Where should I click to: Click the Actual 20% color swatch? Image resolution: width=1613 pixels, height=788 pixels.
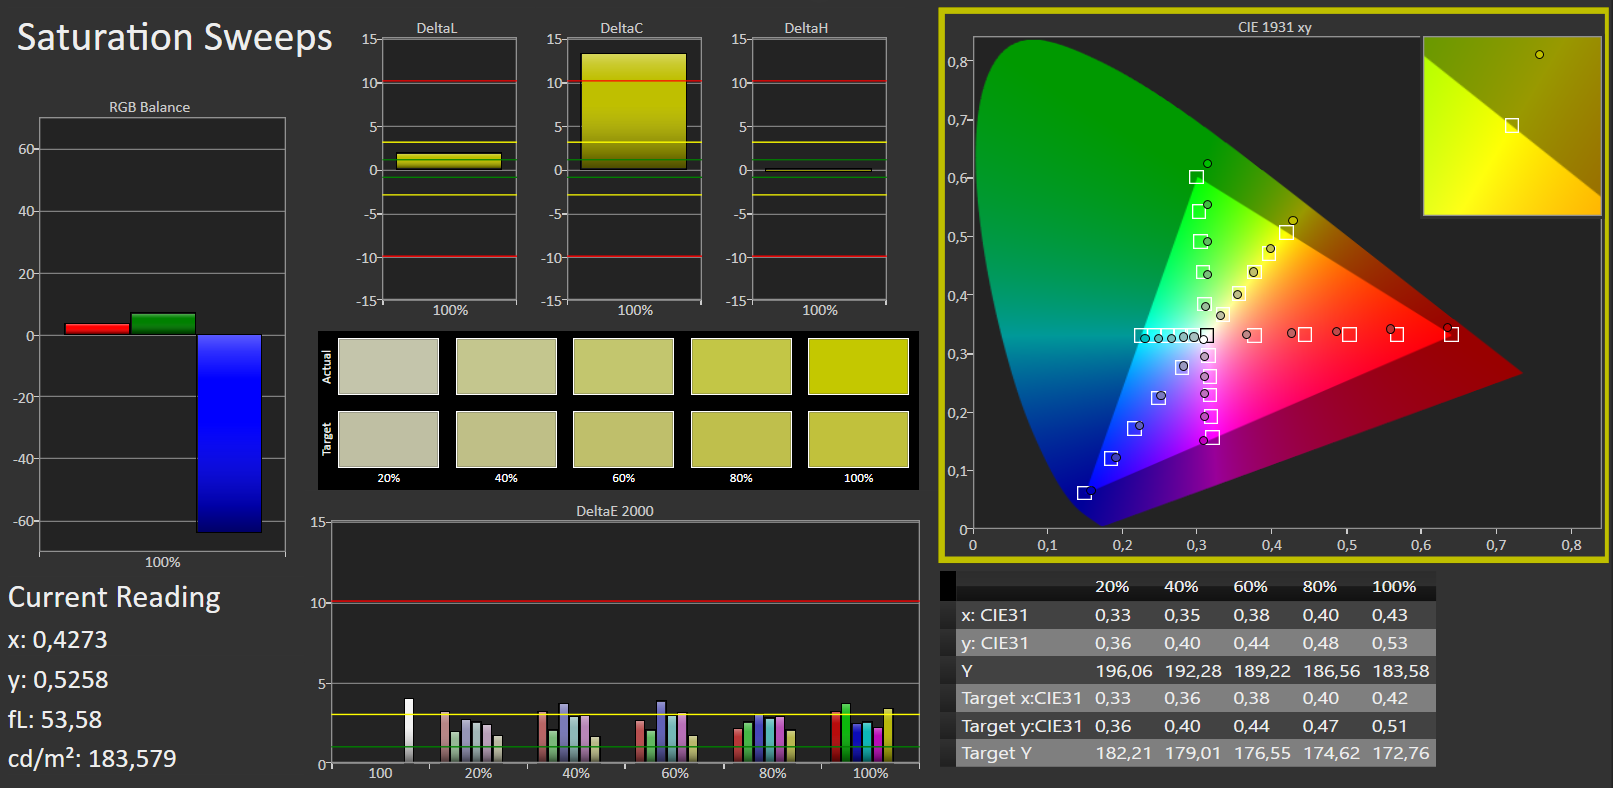coord(388,366)
